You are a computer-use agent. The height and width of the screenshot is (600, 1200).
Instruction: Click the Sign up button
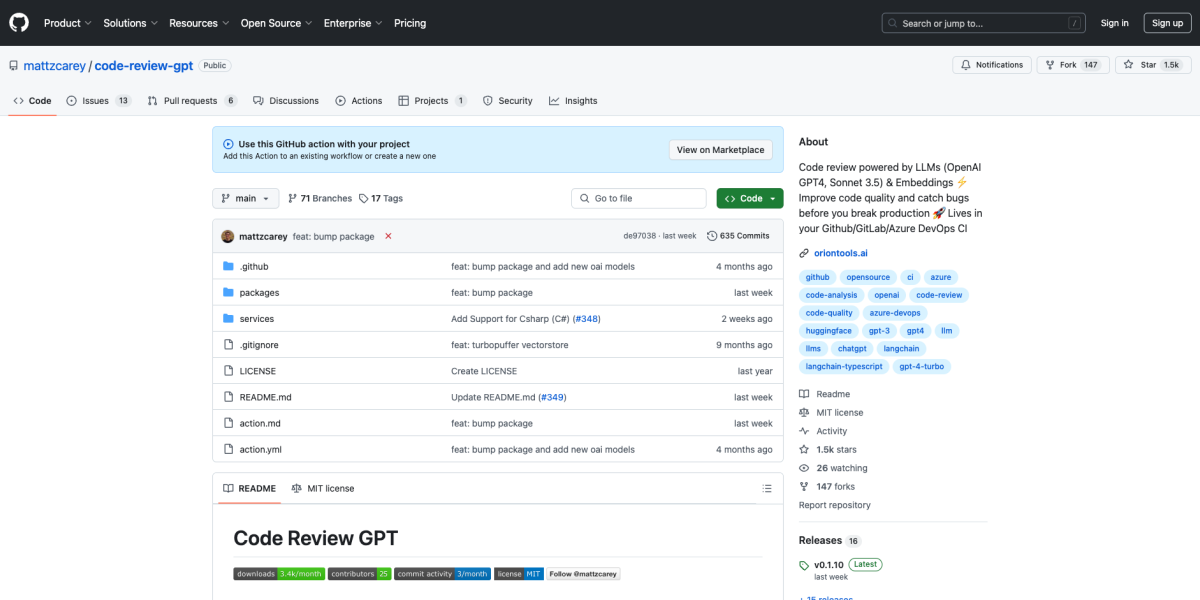(x=1167, y=22)
